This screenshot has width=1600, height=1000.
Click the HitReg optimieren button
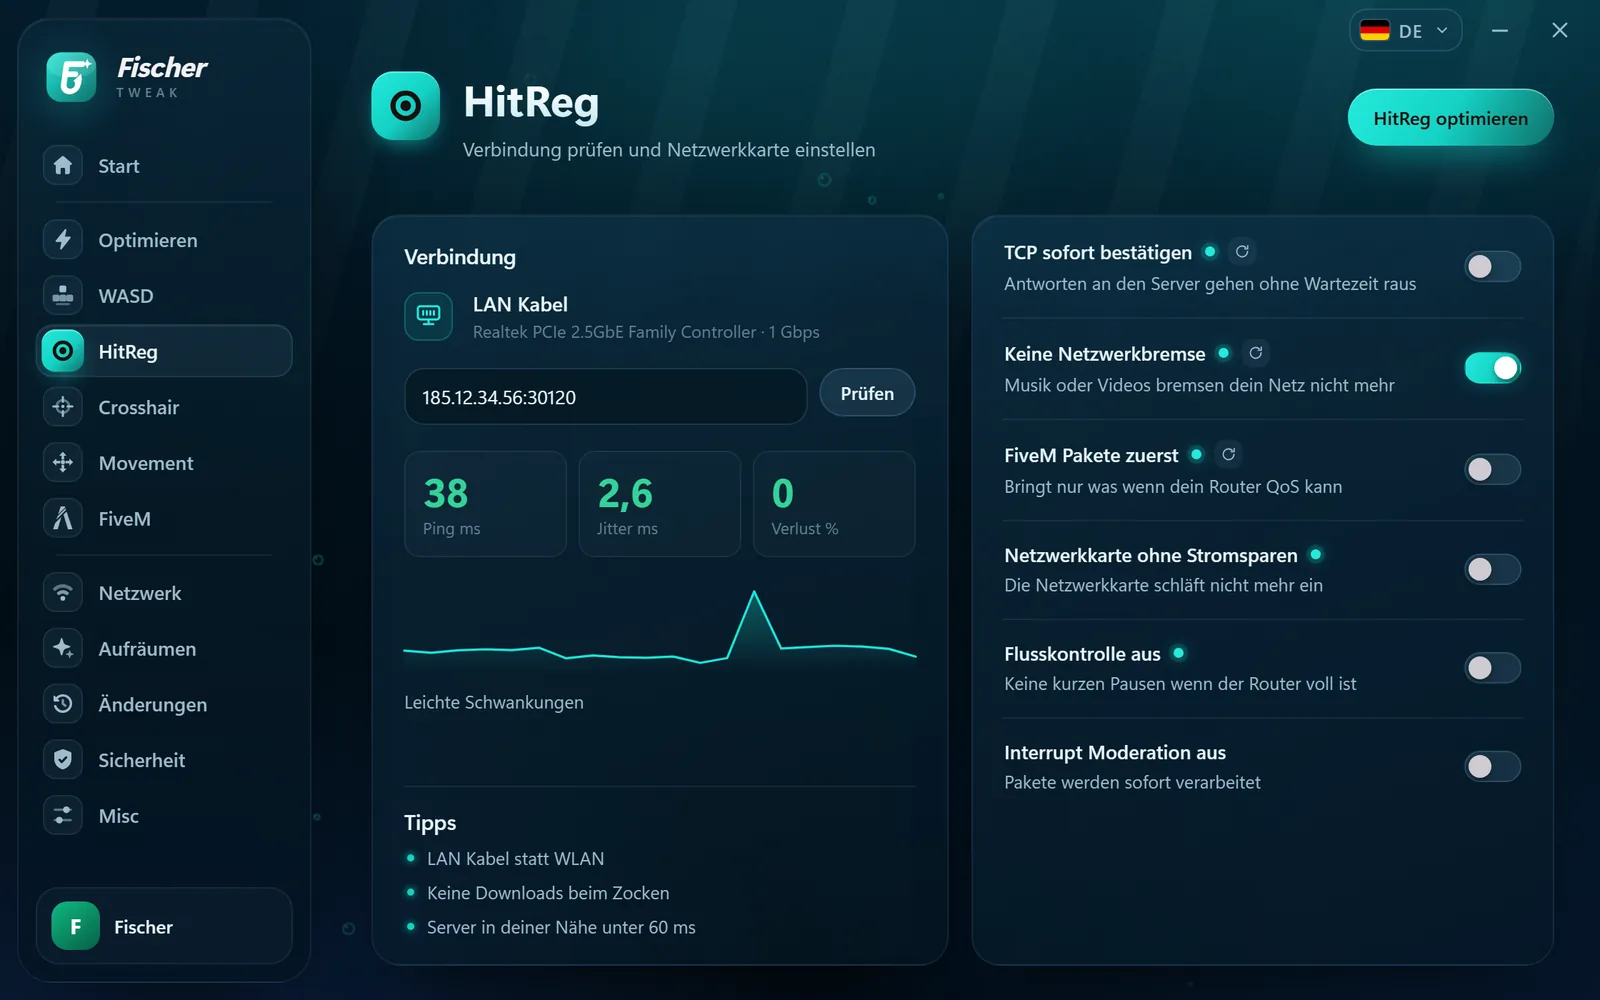1450,118
